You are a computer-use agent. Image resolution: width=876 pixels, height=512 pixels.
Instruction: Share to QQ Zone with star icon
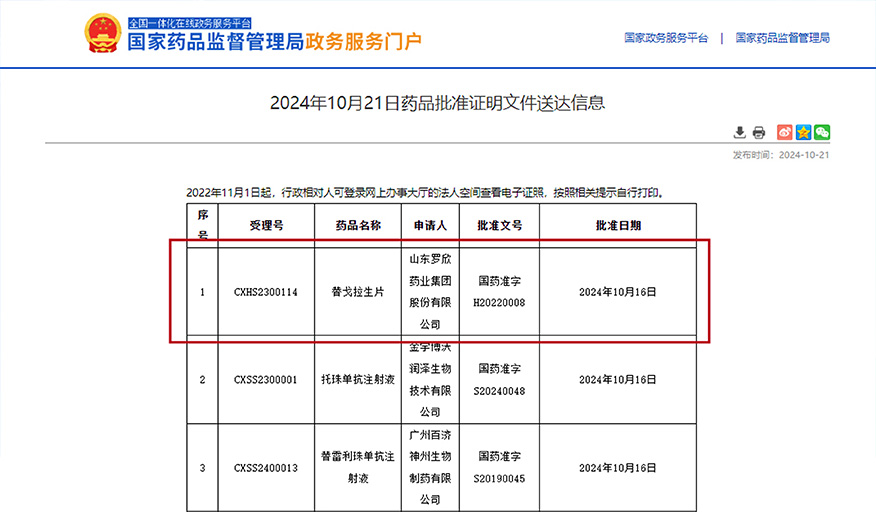(803, 132)
